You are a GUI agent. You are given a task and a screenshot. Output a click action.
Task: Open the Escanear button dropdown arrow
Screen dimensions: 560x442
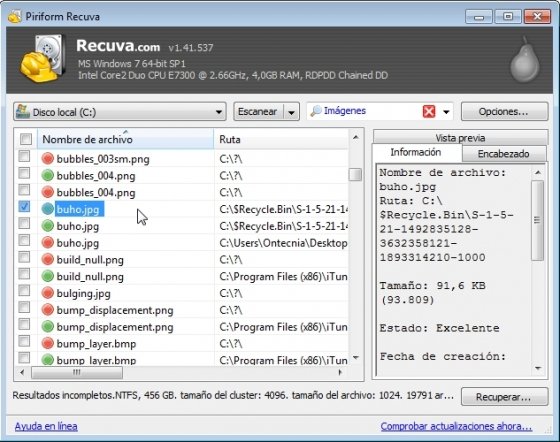pyautogui.click(x=291, y=112)
